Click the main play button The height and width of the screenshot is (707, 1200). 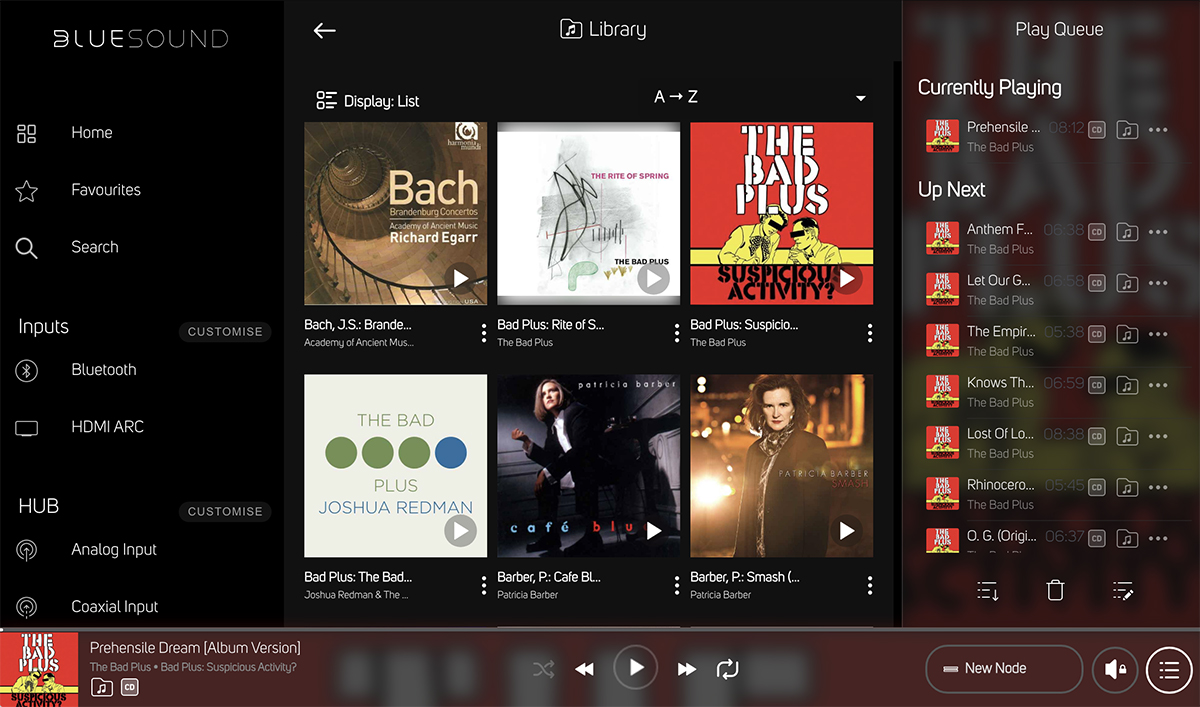pos(635,668)
